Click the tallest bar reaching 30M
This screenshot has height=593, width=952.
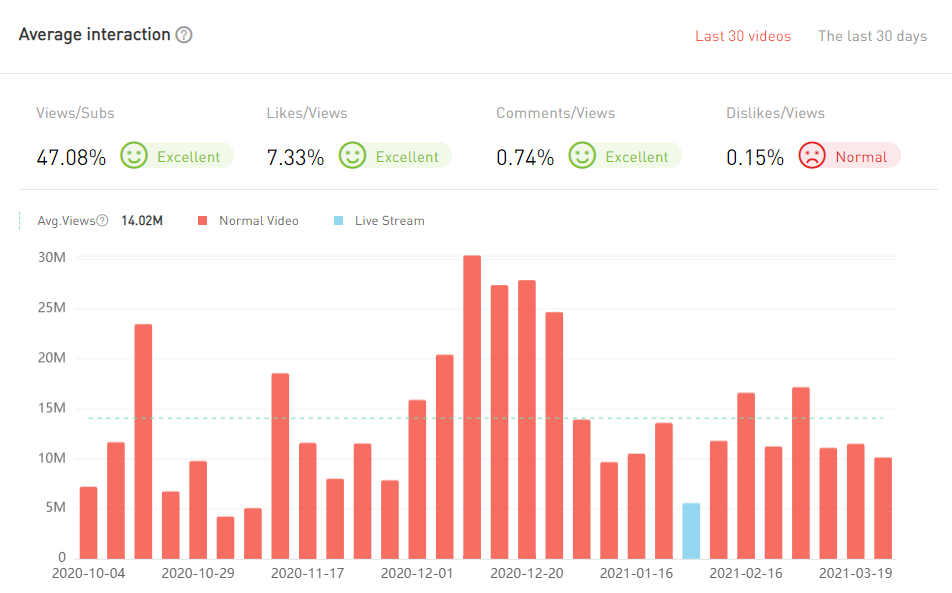(x=472, y=407)
